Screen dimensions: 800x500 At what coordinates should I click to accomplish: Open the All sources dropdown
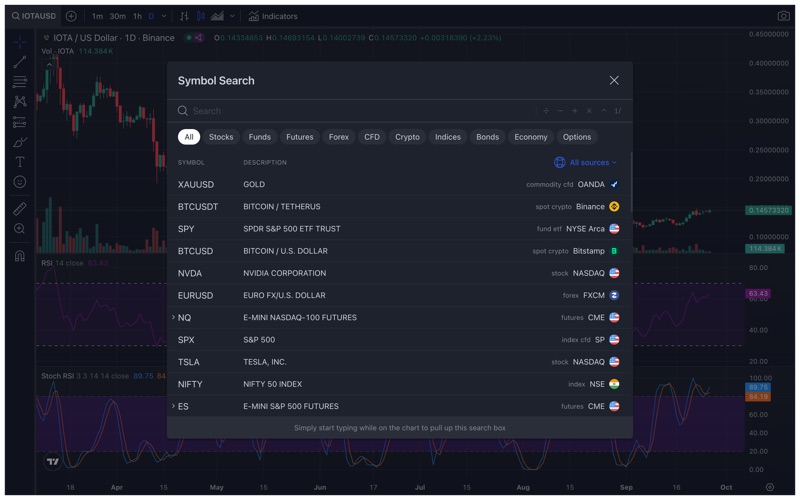[586, 162]
